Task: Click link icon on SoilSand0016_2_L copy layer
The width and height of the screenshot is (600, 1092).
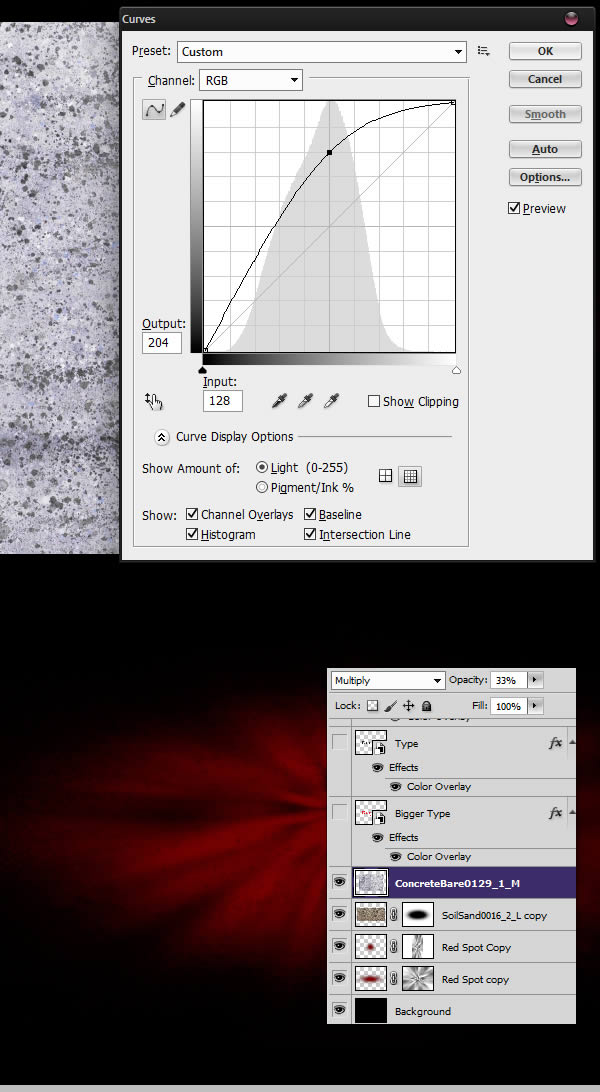Action: click(x=394, y=915)
